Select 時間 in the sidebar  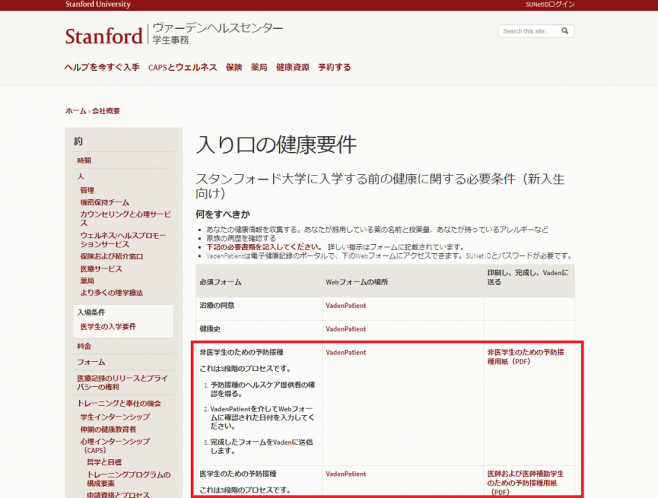pos(84,160)
